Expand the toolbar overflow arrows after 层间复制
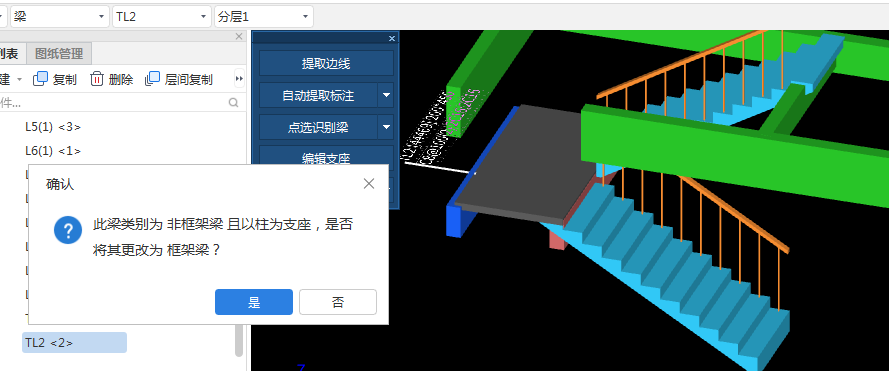889x371 pixels. [x=239, y=79]
